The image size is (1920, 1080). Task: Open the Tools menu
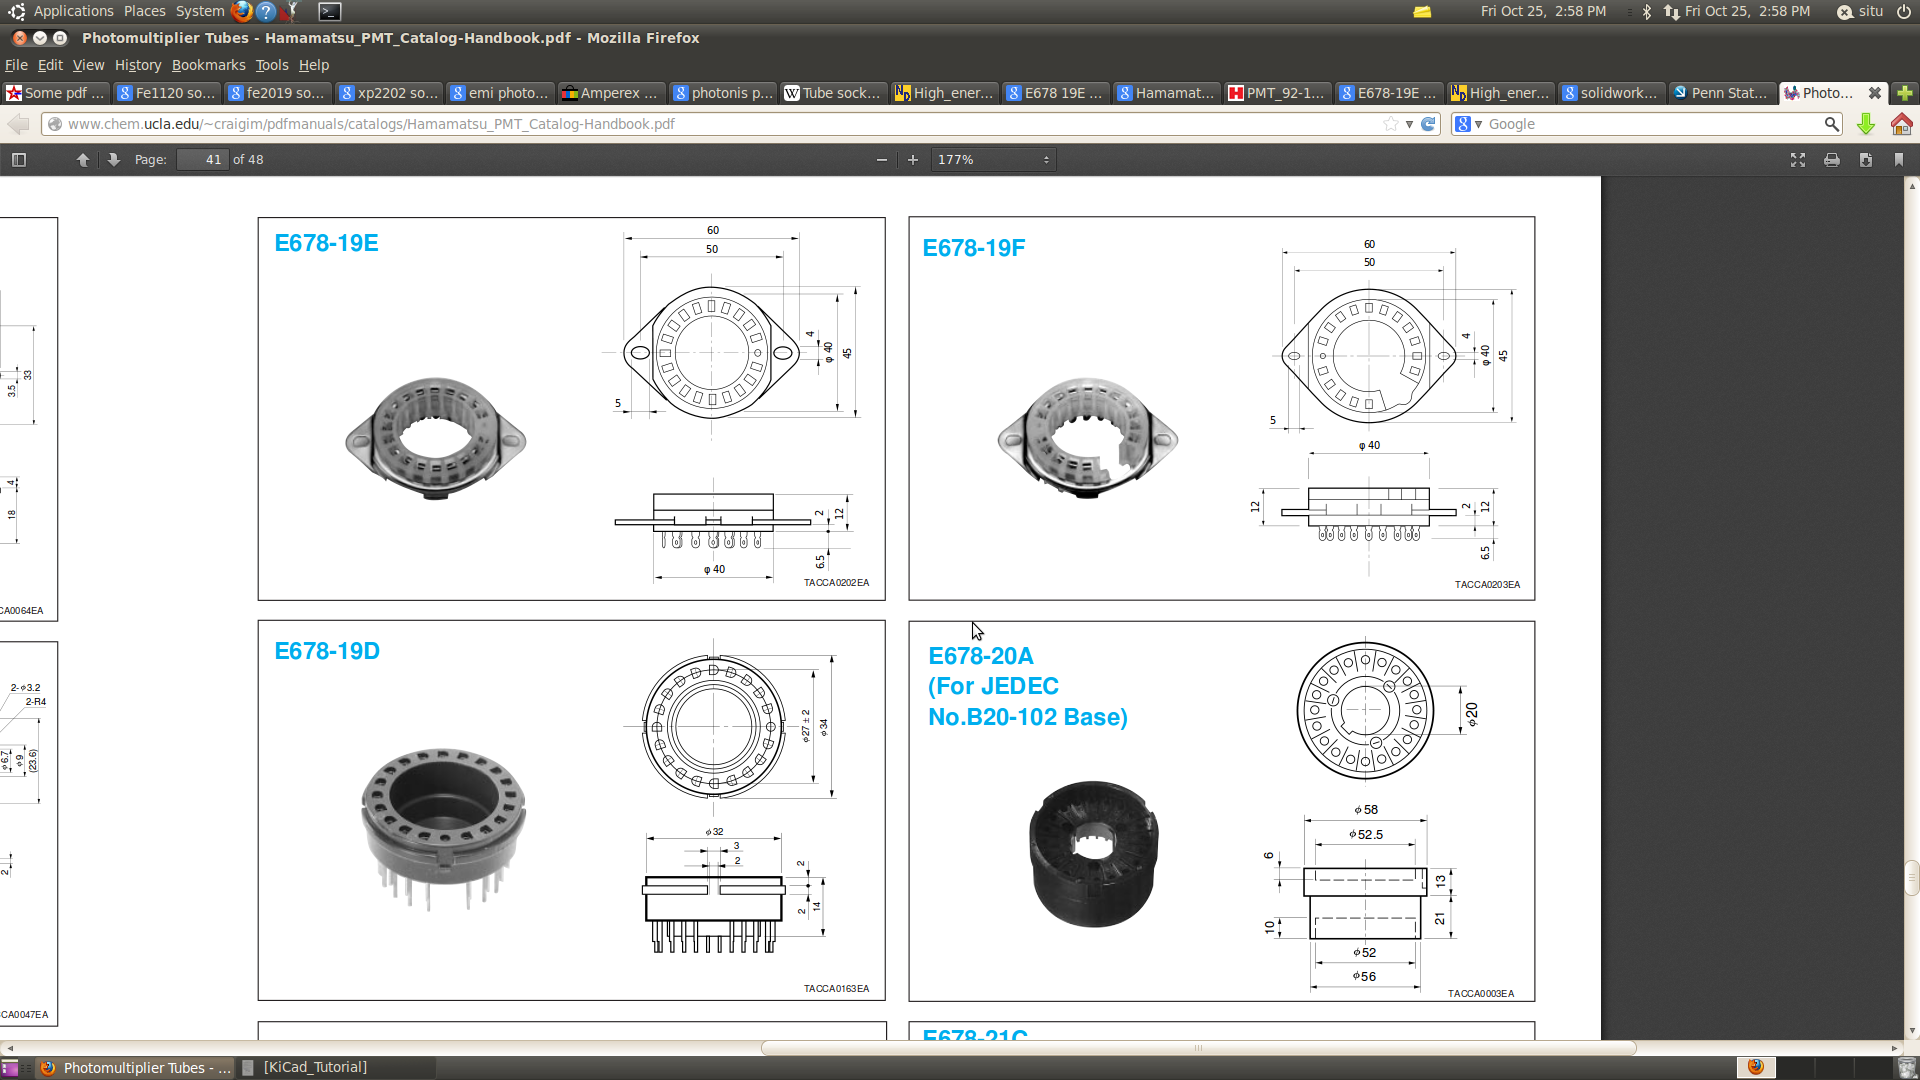click(x=271, y=65)
